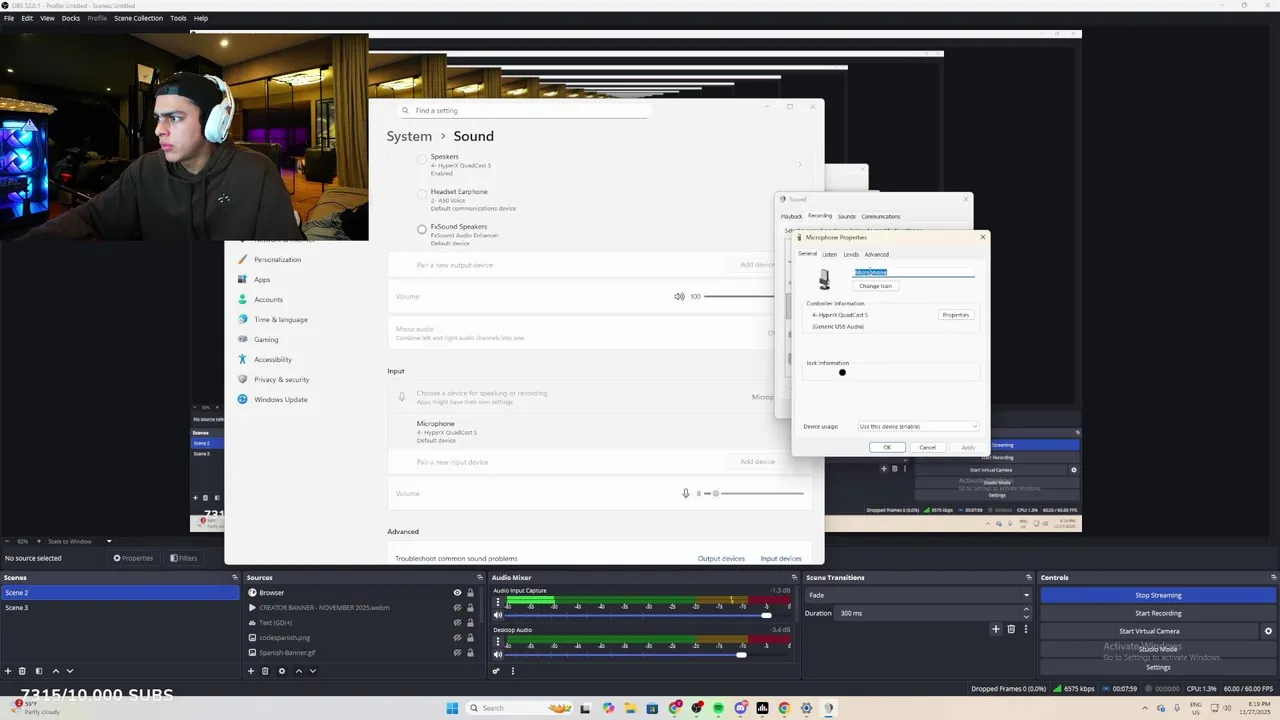The height and width of the screenshot is (720, 1280).
Task: Click Change Icon in Microphone Properties
Action: pyautogui.click(x=875, y=286)
